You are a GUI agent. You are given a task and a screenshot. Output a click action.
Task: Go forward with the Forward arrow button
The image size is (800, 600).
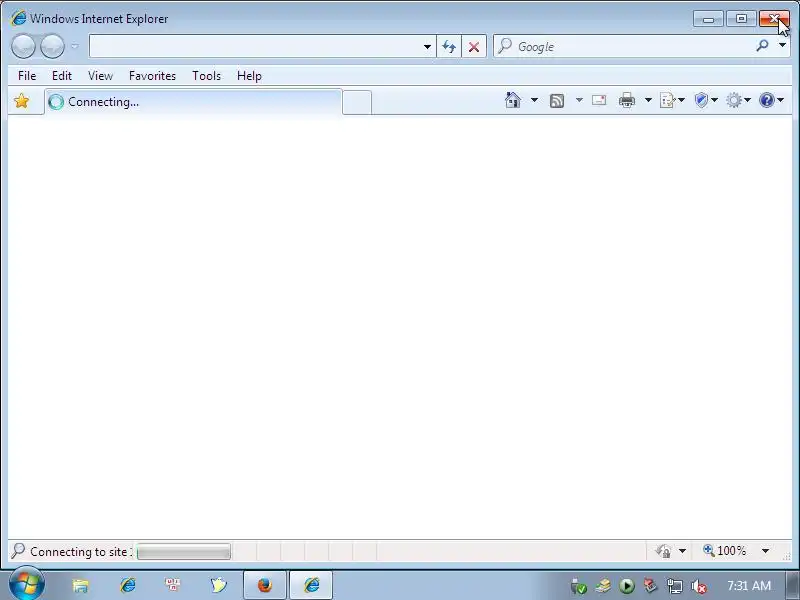[x=52, y=46]
